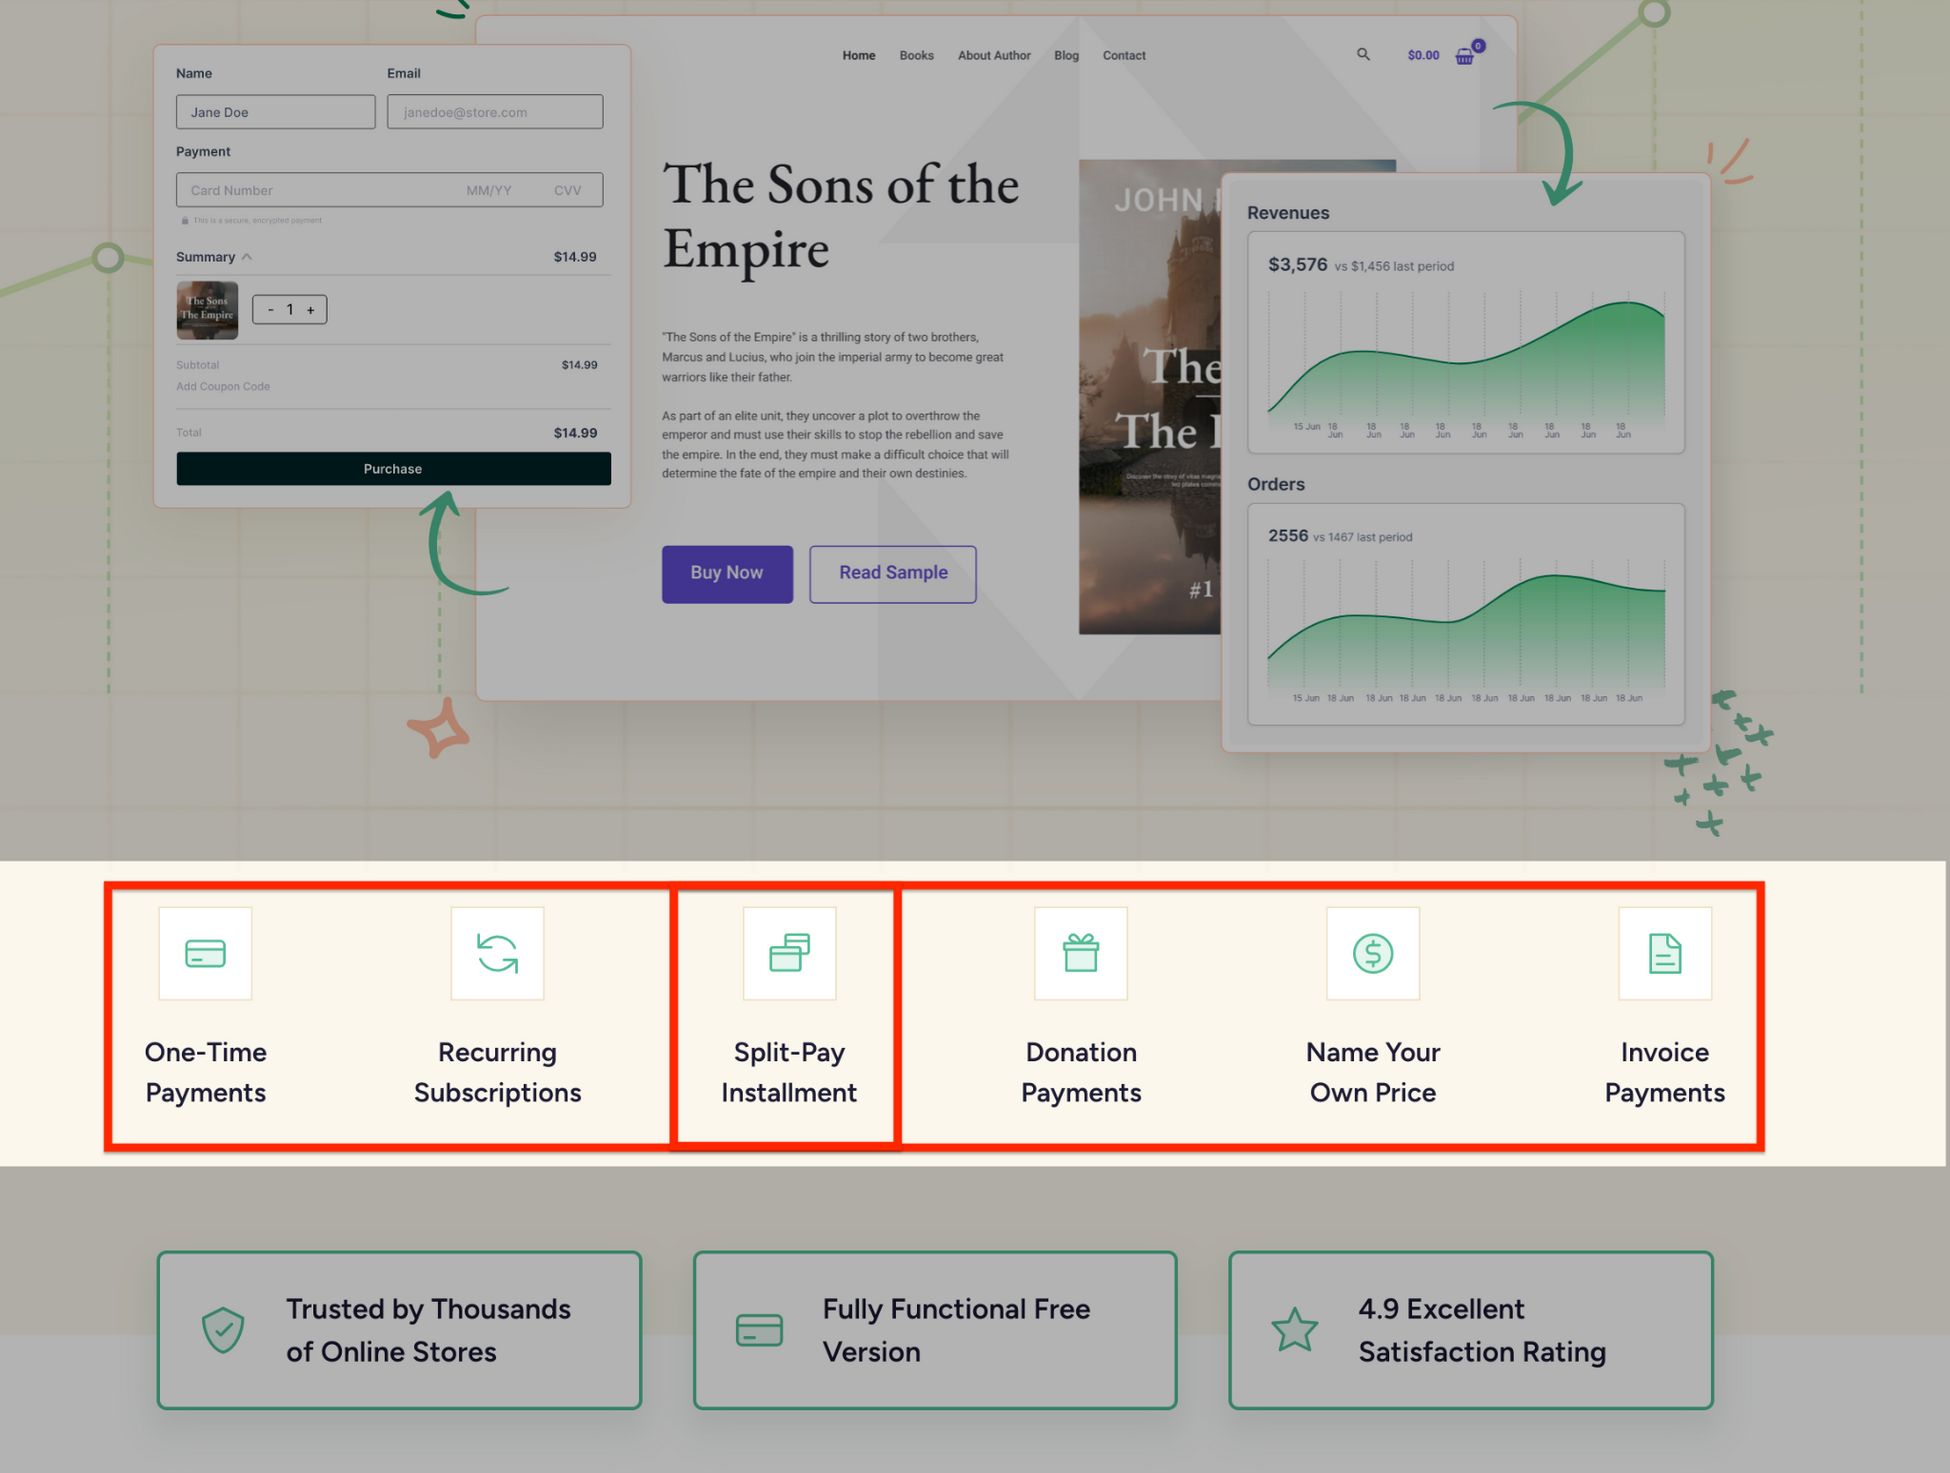
Task: Click the shopping cart icon
Action: [1467, 54]
